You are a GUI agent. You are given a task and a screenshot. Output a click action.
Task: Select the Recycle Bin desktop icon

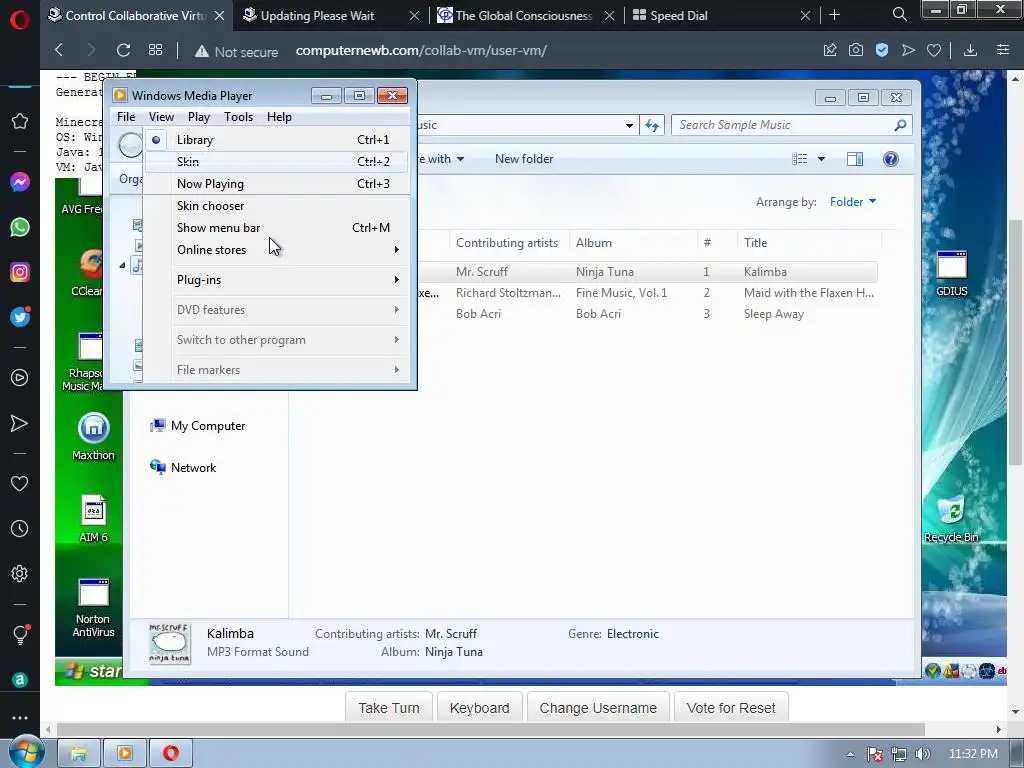951,520
